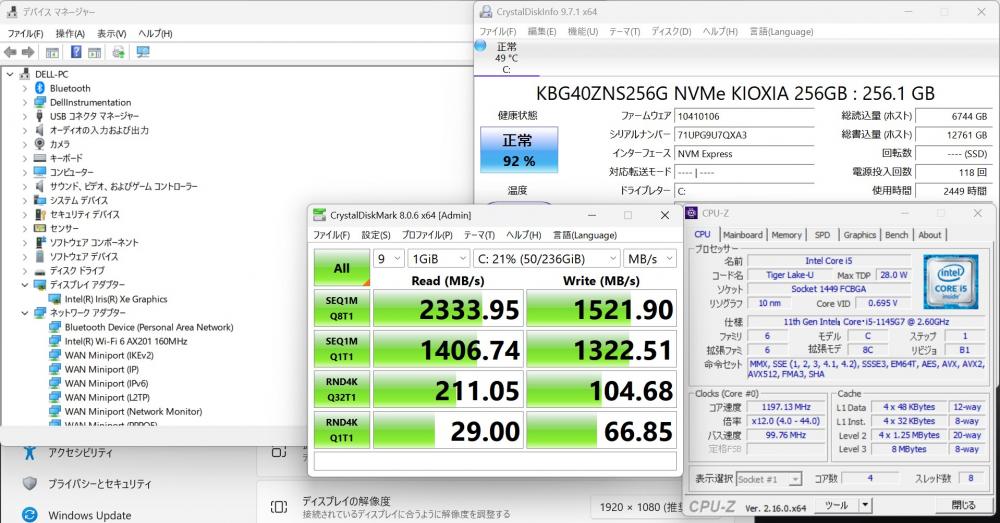Select the Bluetooth device category icon

pyautogui.click(x=39, y=88)
